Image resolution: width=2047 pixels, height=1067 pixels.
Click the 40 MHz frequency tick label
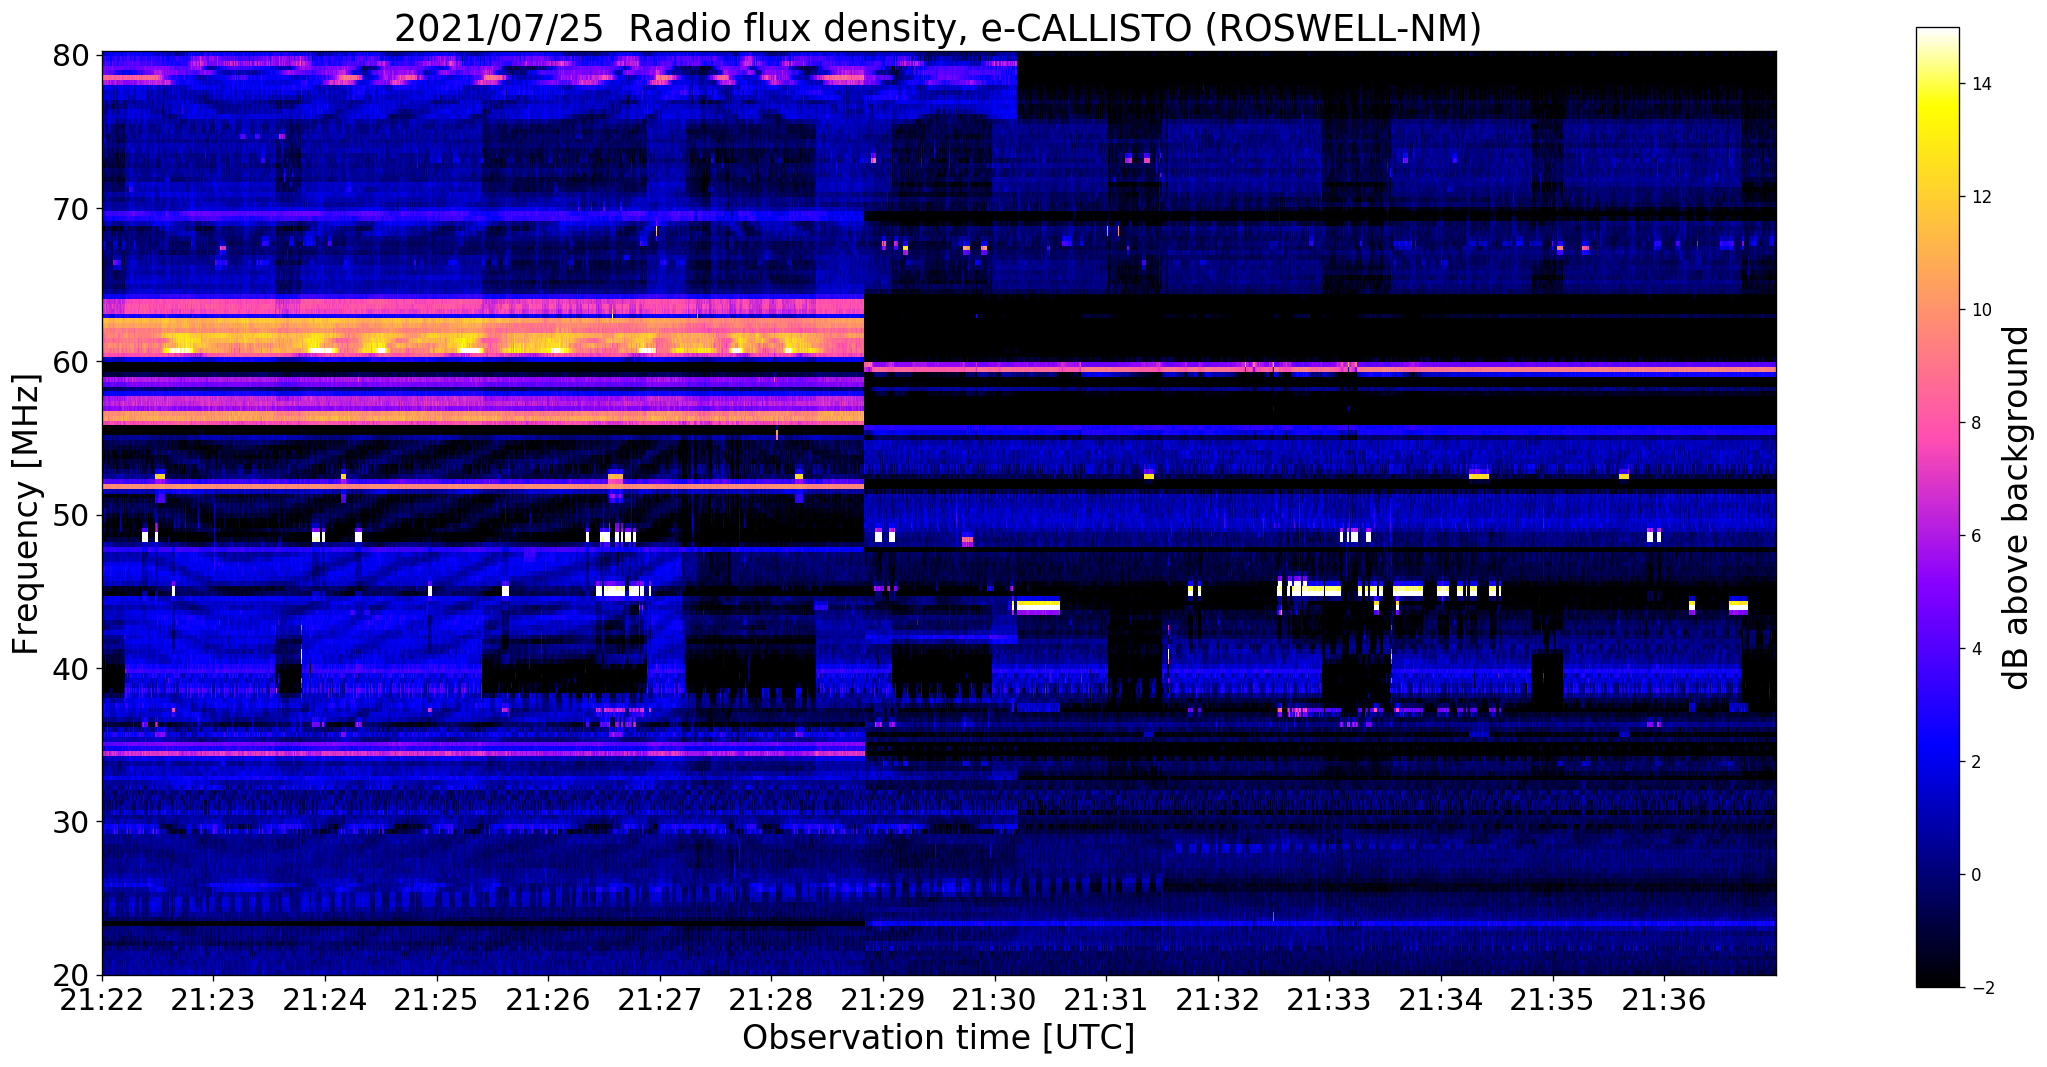point(70,668)
